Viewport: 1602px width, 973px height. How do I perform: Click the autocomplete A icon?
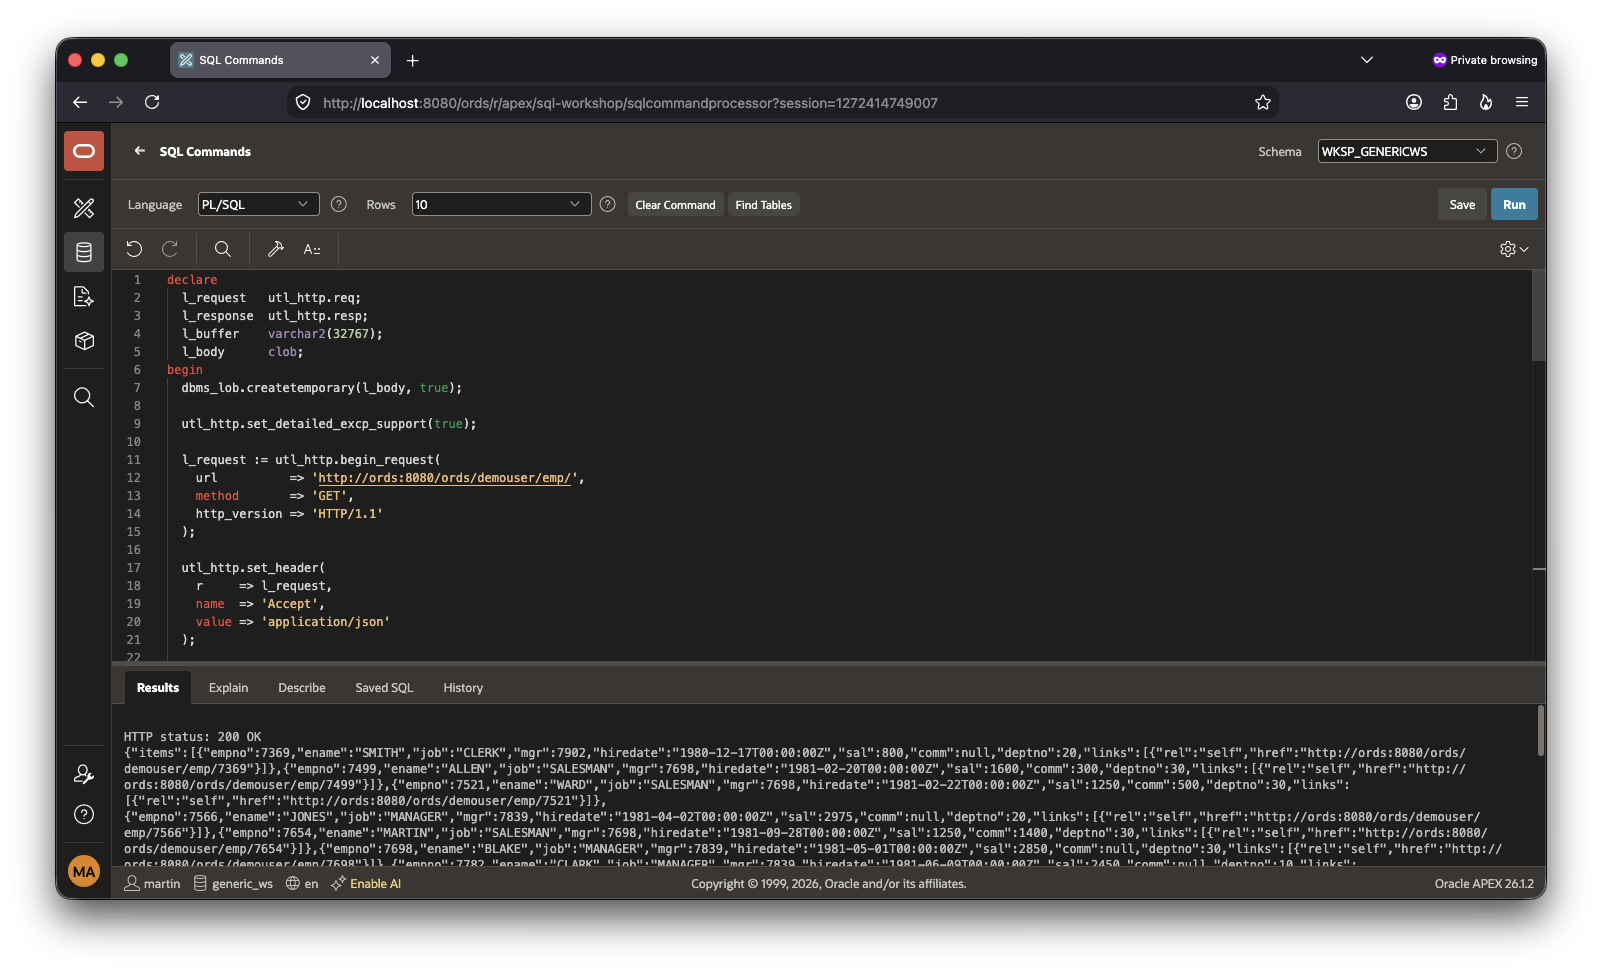point(312,249)
